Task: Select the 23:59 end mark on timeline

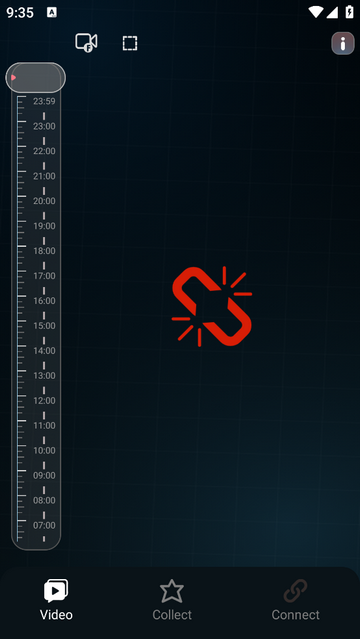Action: coord(44,101)
